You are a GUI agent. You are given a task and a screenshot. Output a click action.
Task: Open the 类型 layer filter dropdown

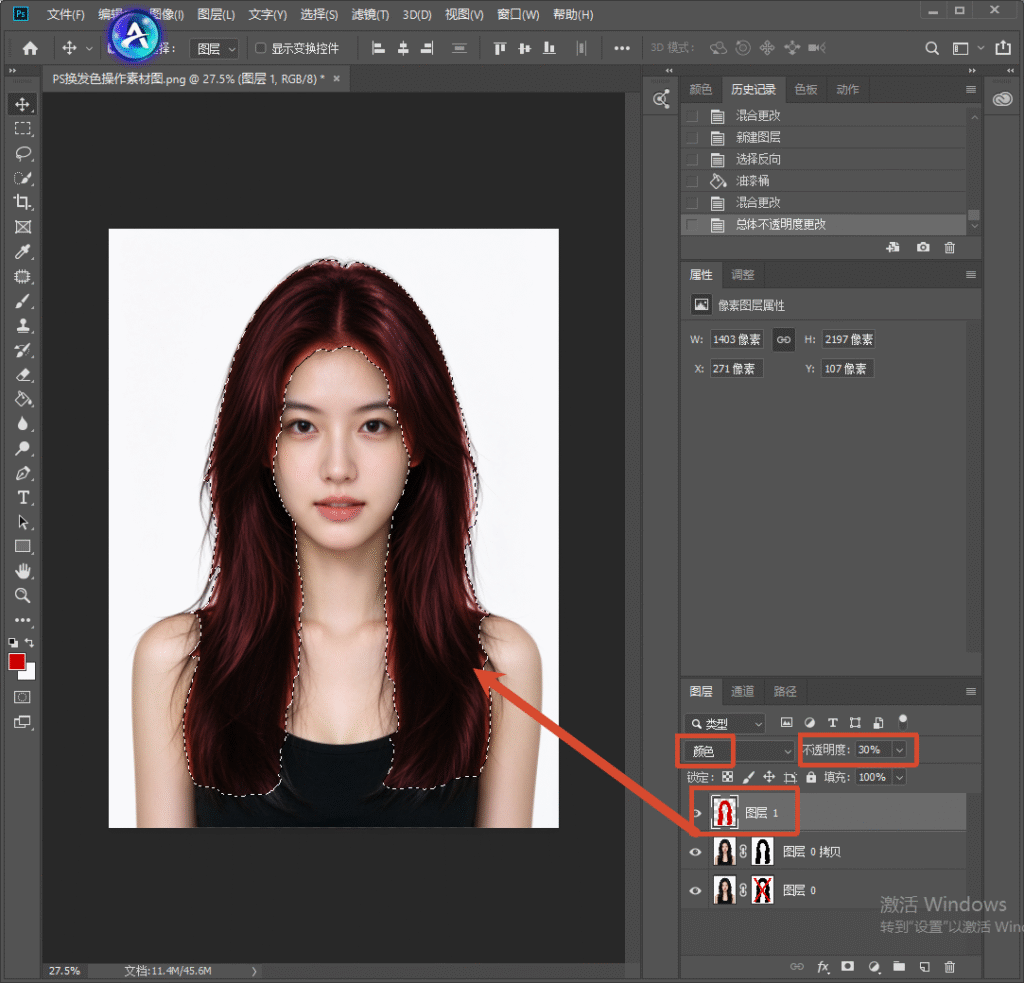[725, 724]
